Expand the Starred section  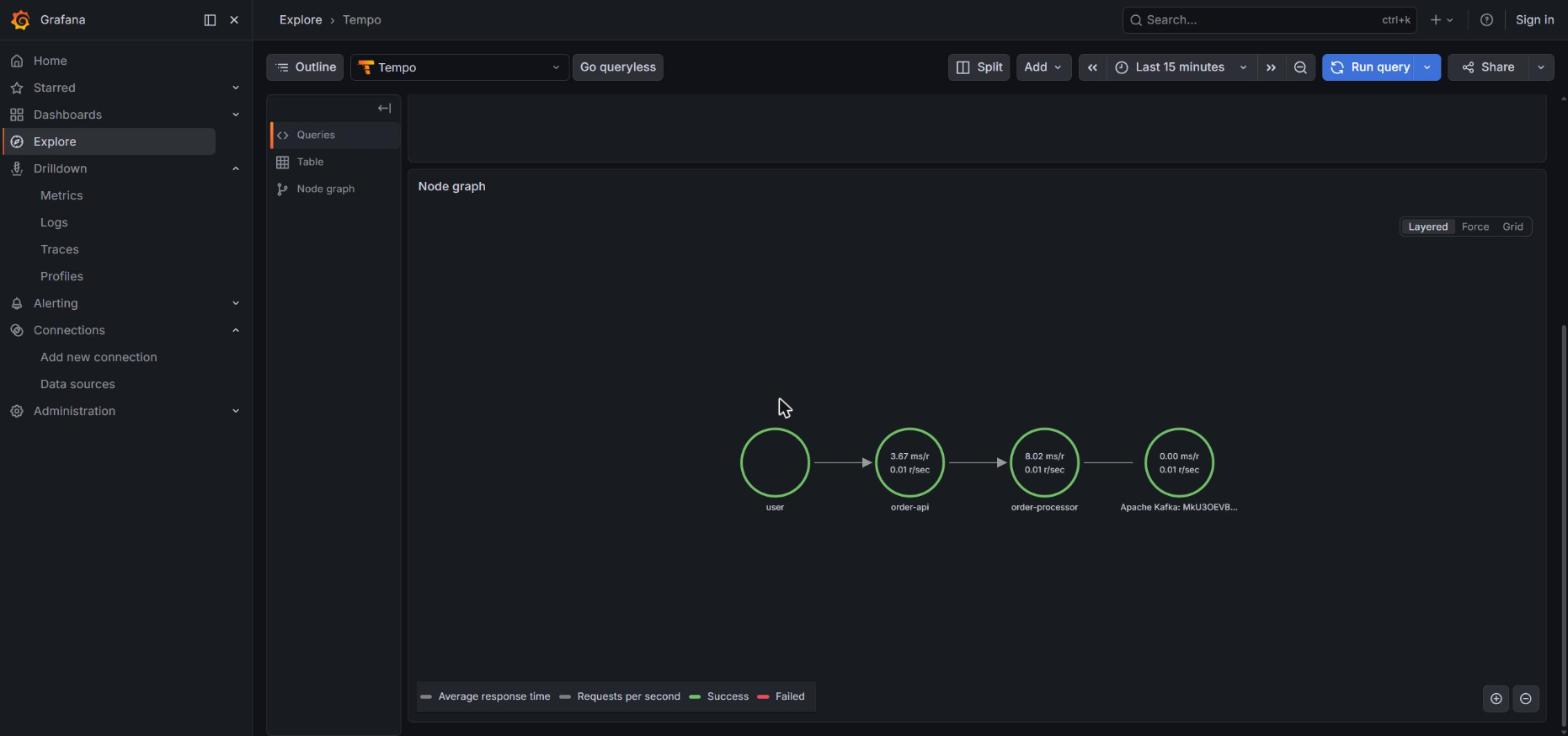click(236, 88)
